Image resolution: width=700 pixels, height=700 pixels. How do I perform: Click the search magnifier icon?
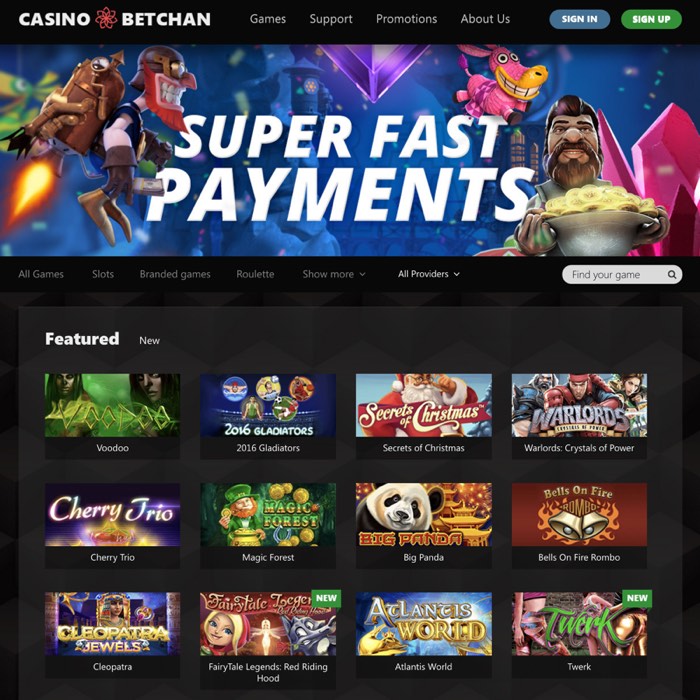click(671, 275)
